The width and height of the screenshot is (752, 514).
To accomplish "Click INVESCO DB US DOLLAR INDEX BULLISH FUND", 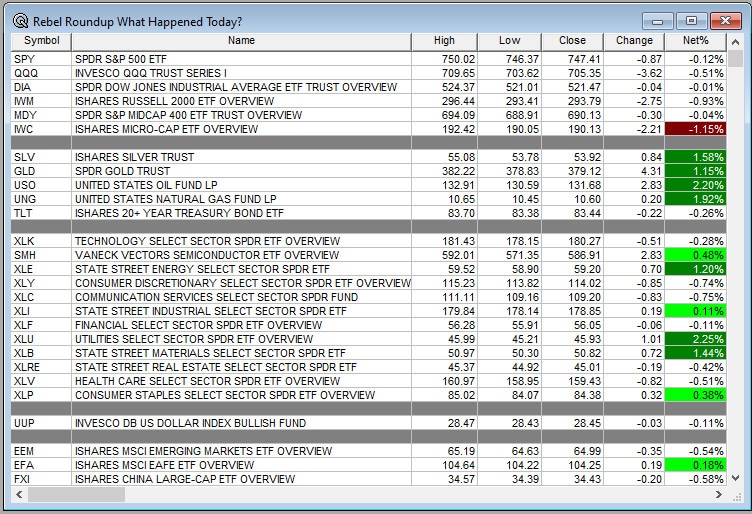I will [241, 423].
